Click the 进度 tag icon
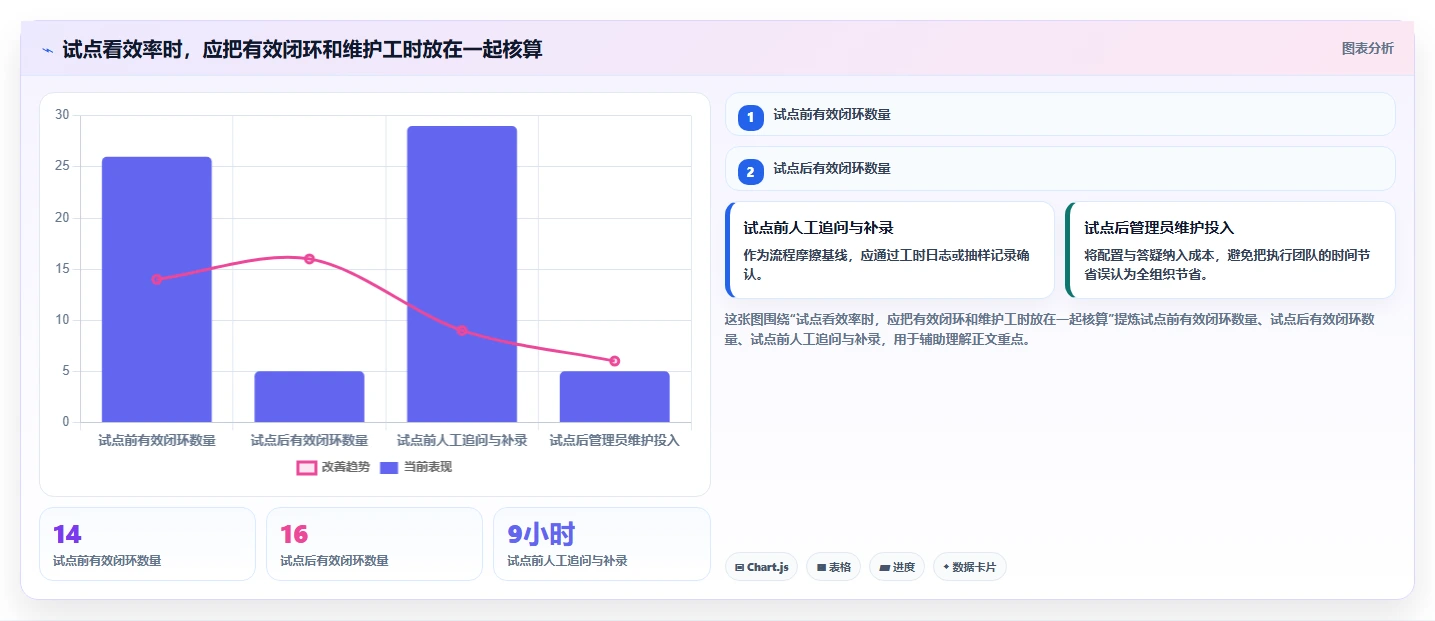 884,567
